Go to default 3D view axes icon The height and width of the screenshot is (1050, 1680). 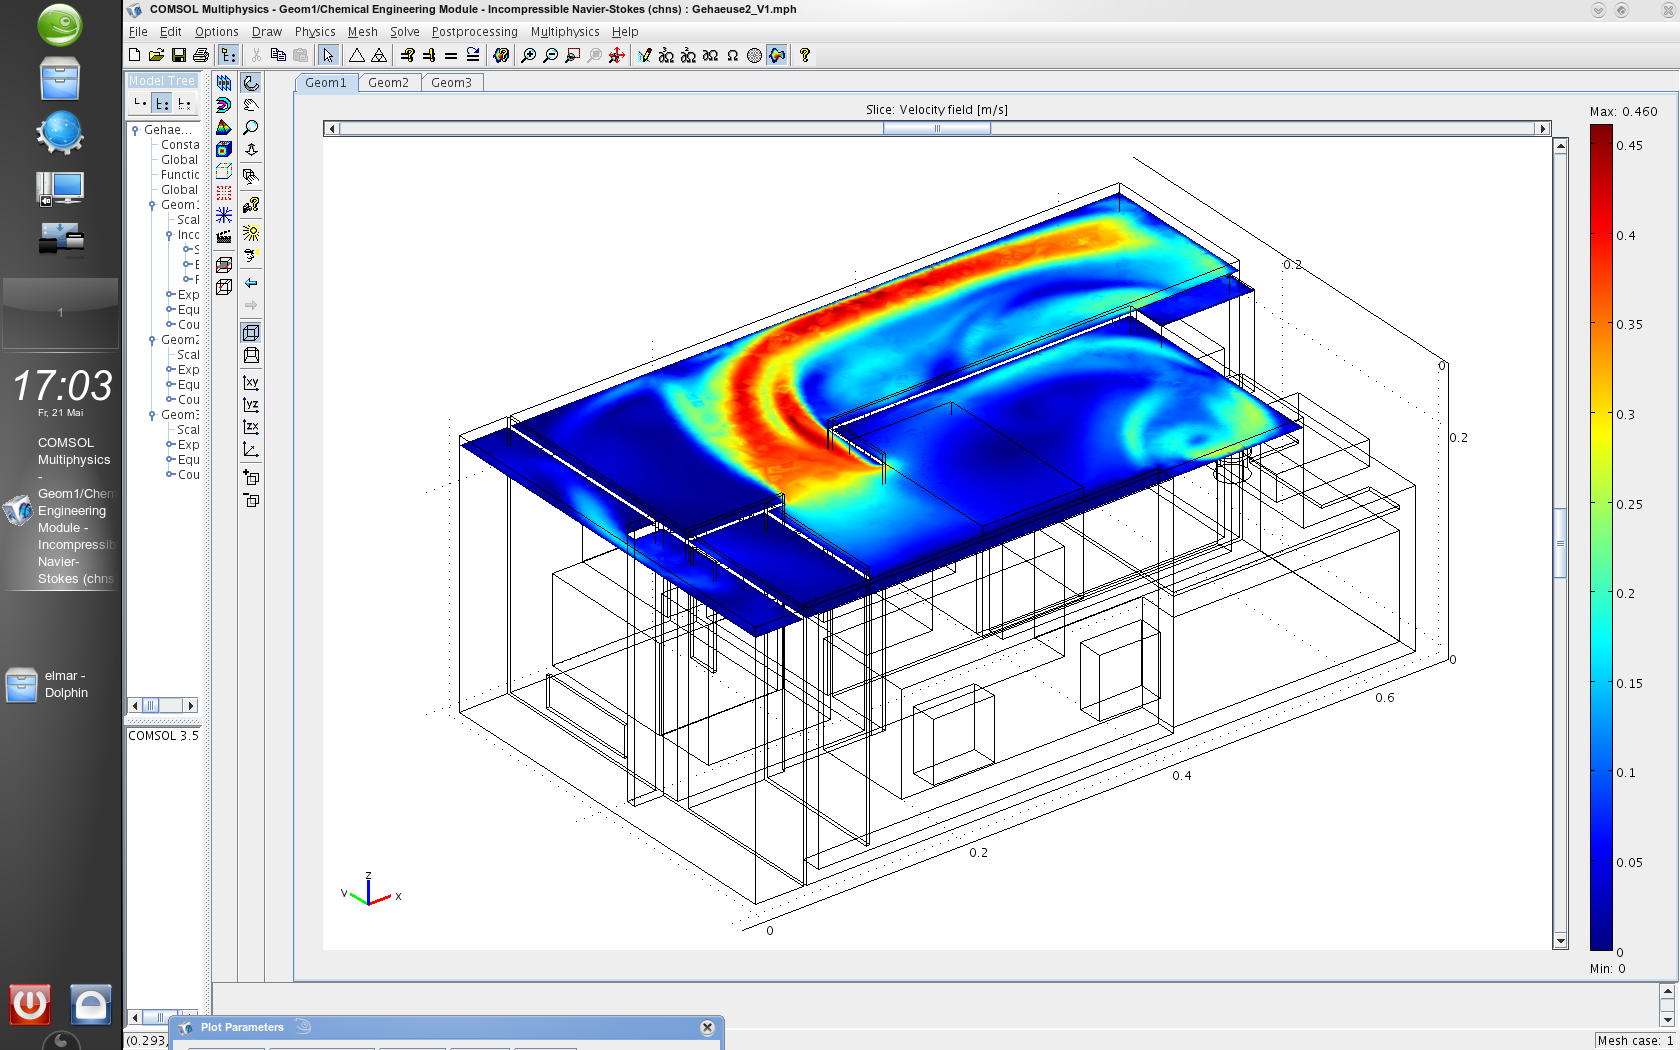pos(251,450)
